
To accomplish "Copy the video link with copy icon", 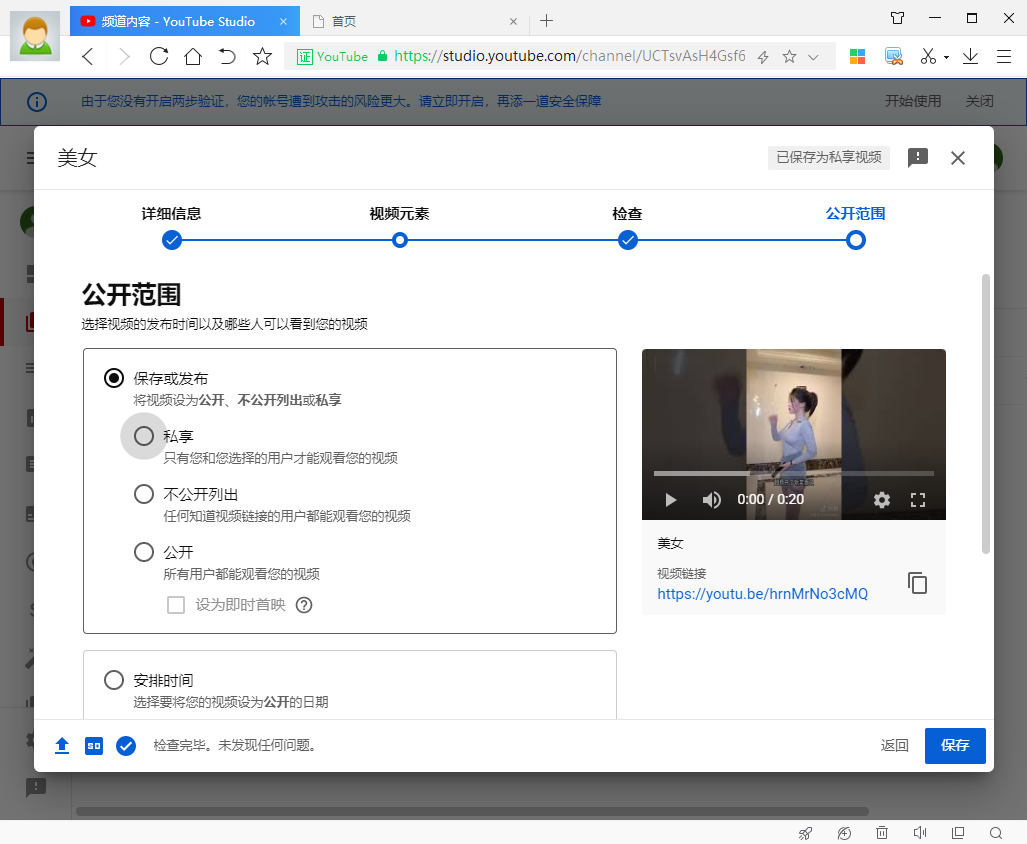I will point(918,583).
